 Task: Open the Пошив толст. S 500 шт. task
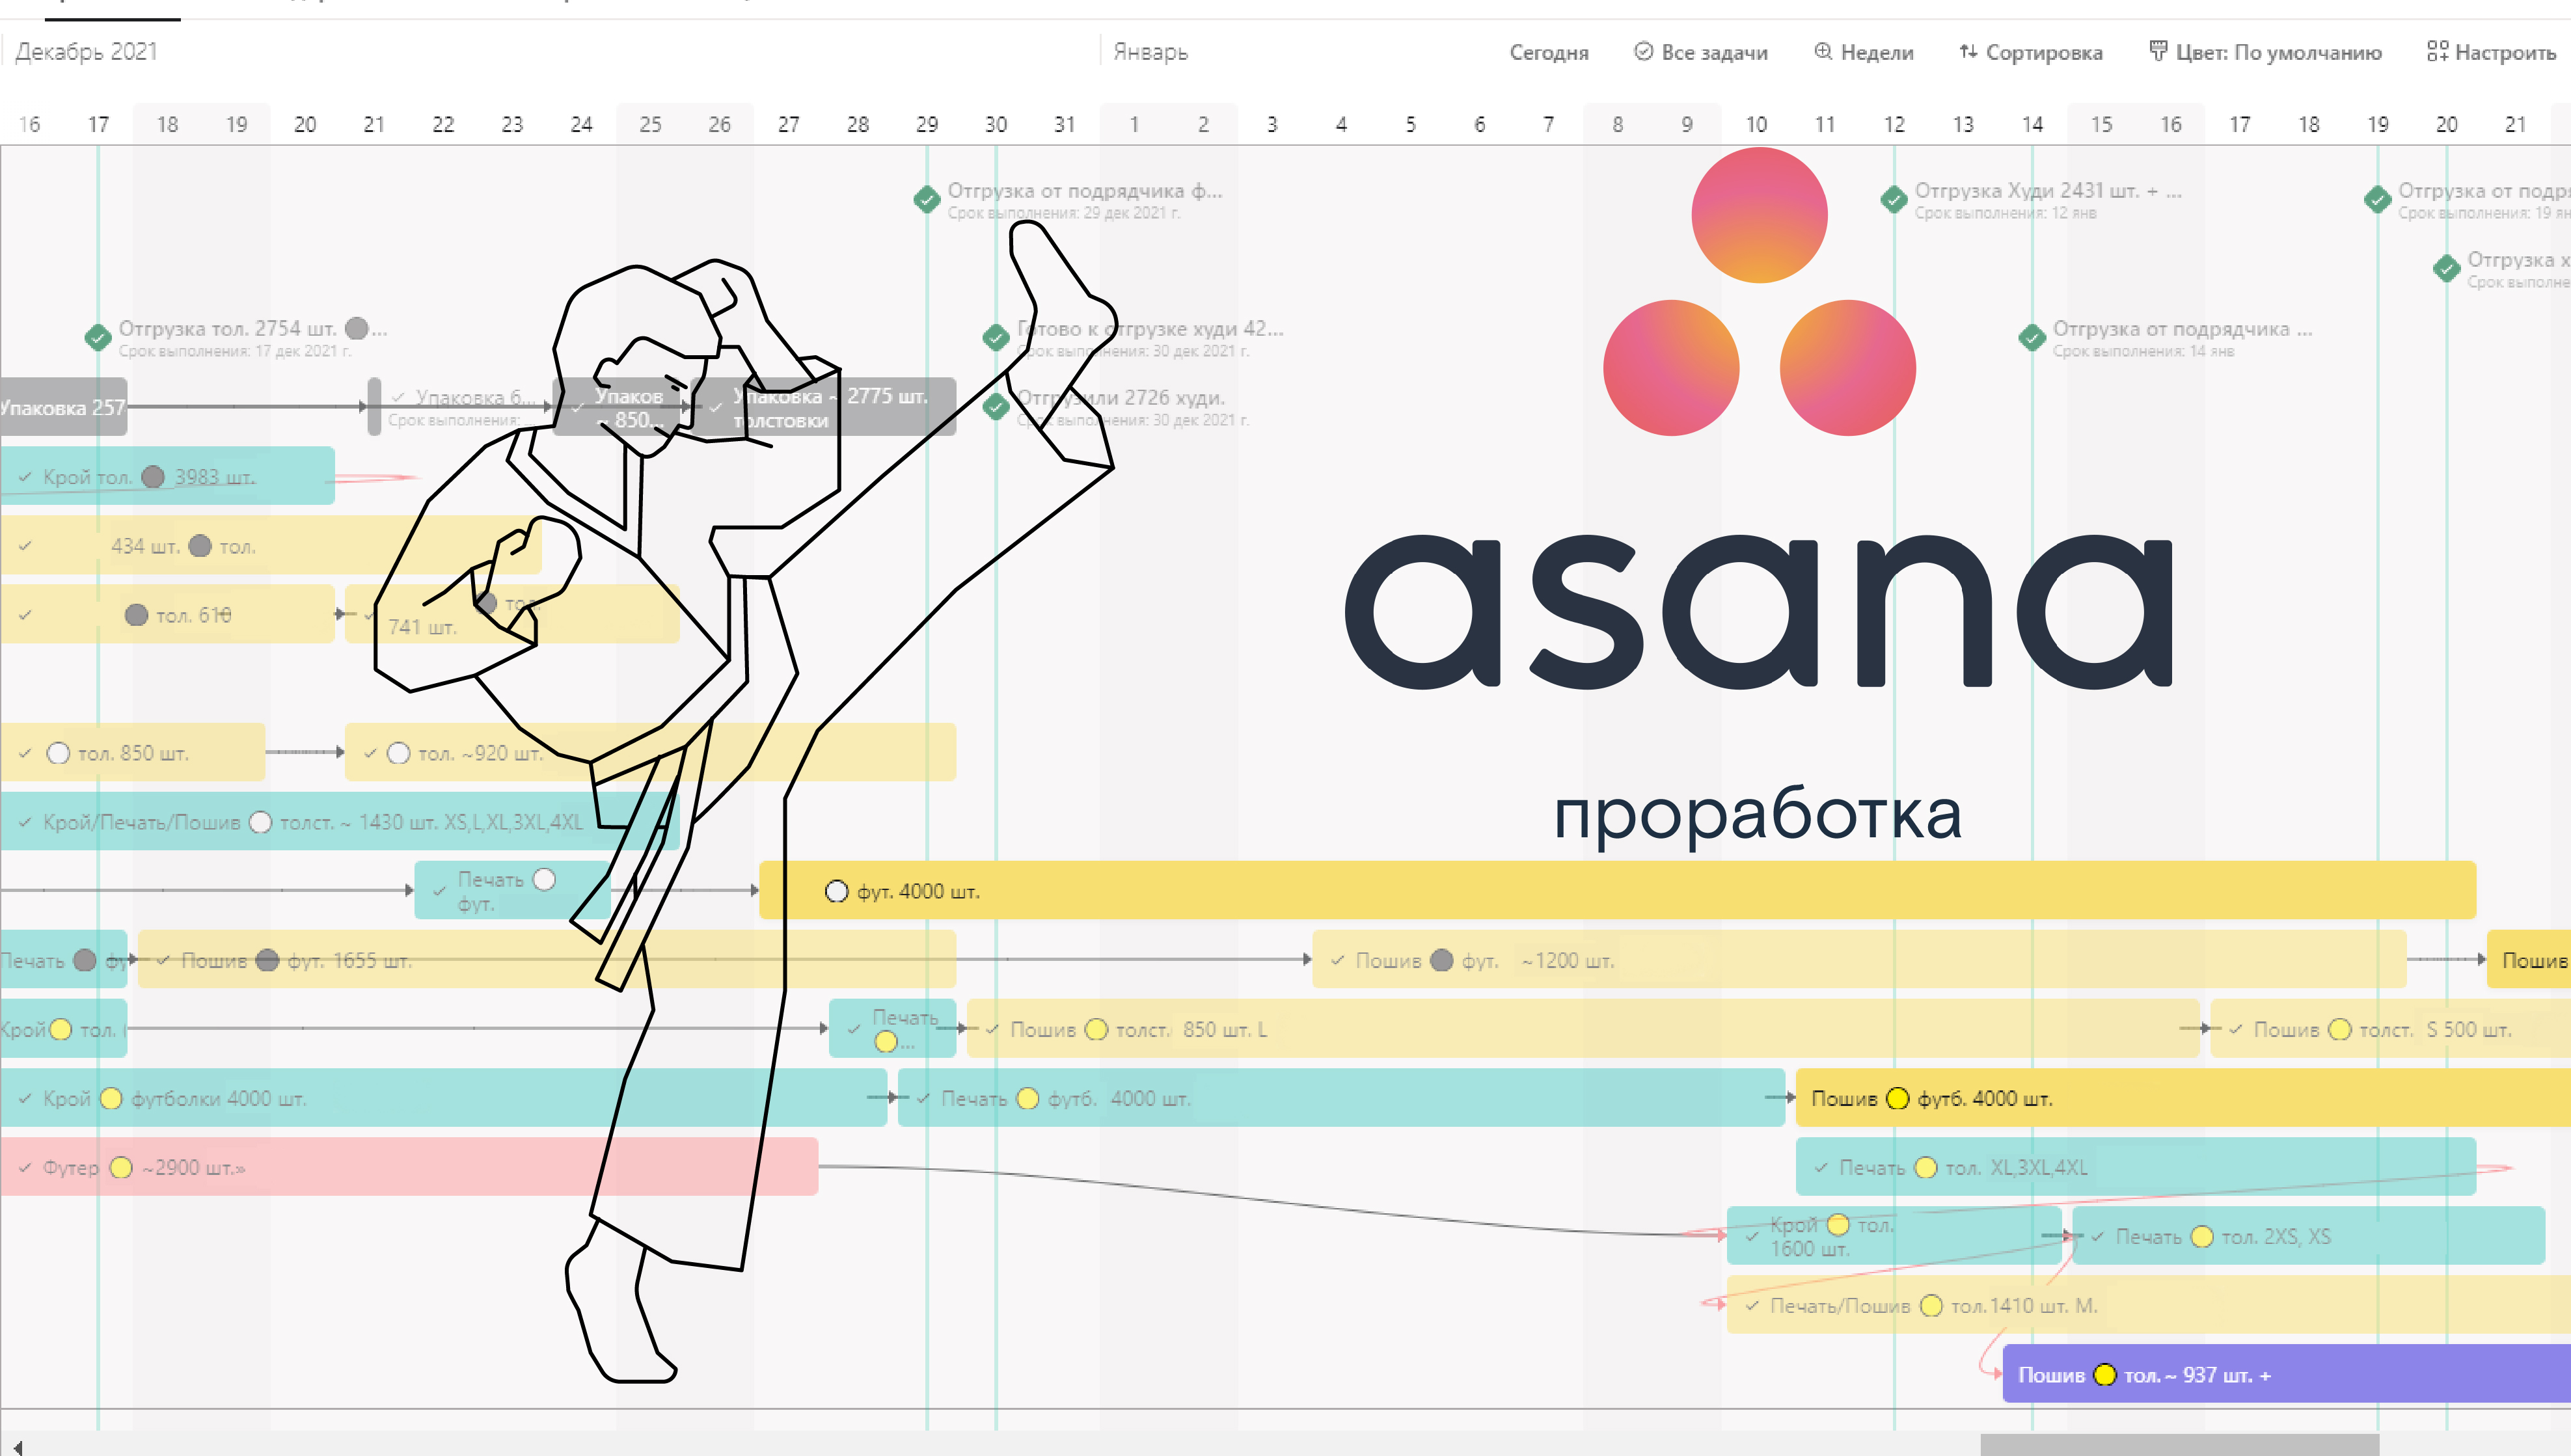[2390, 1029]
